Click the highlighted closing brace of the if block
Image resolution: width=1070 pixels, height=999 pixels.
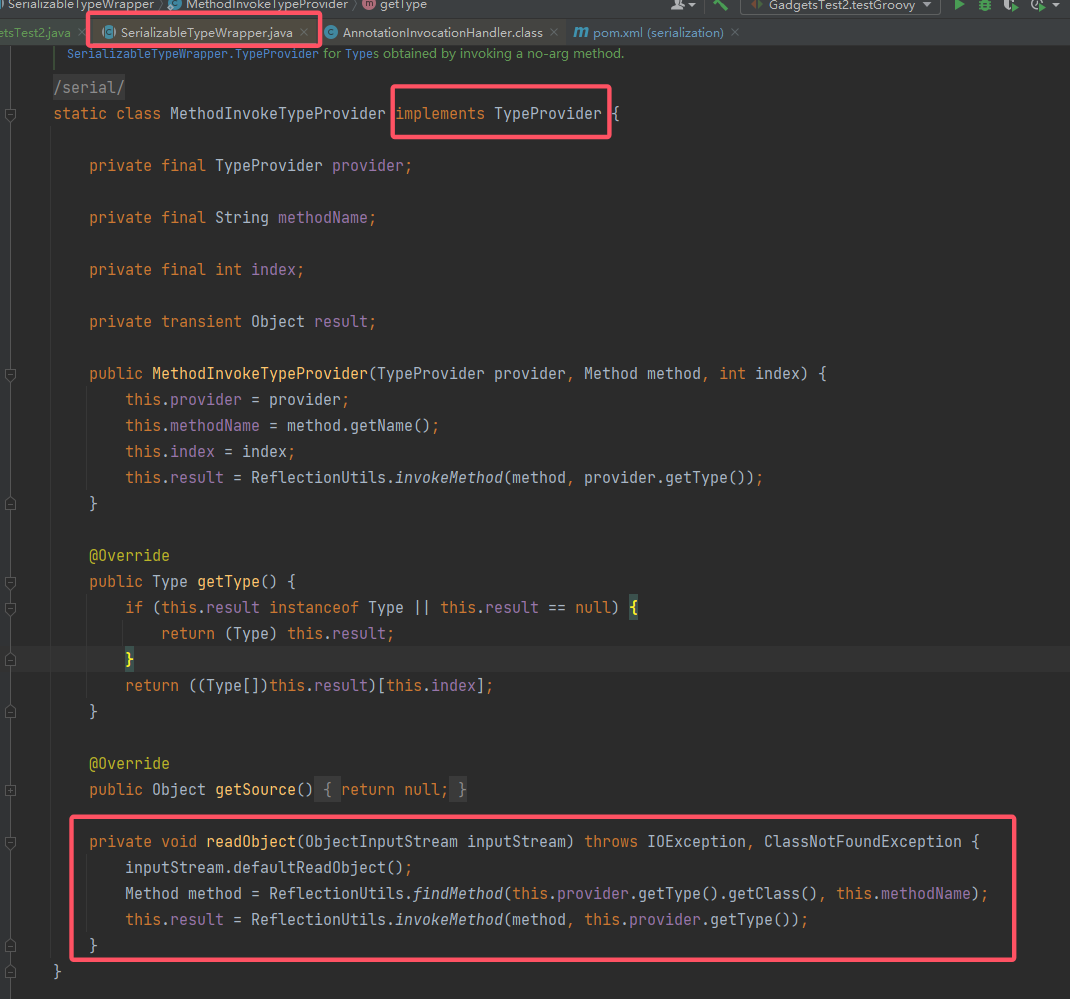point(129,660)
